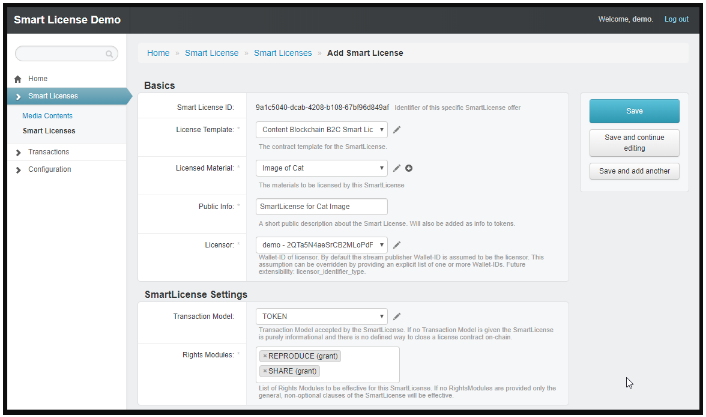The height and width of the screenshot is (417, 706).
Task: Remove the SHARE (grant) rights module
Action: [x=265, y=371]
